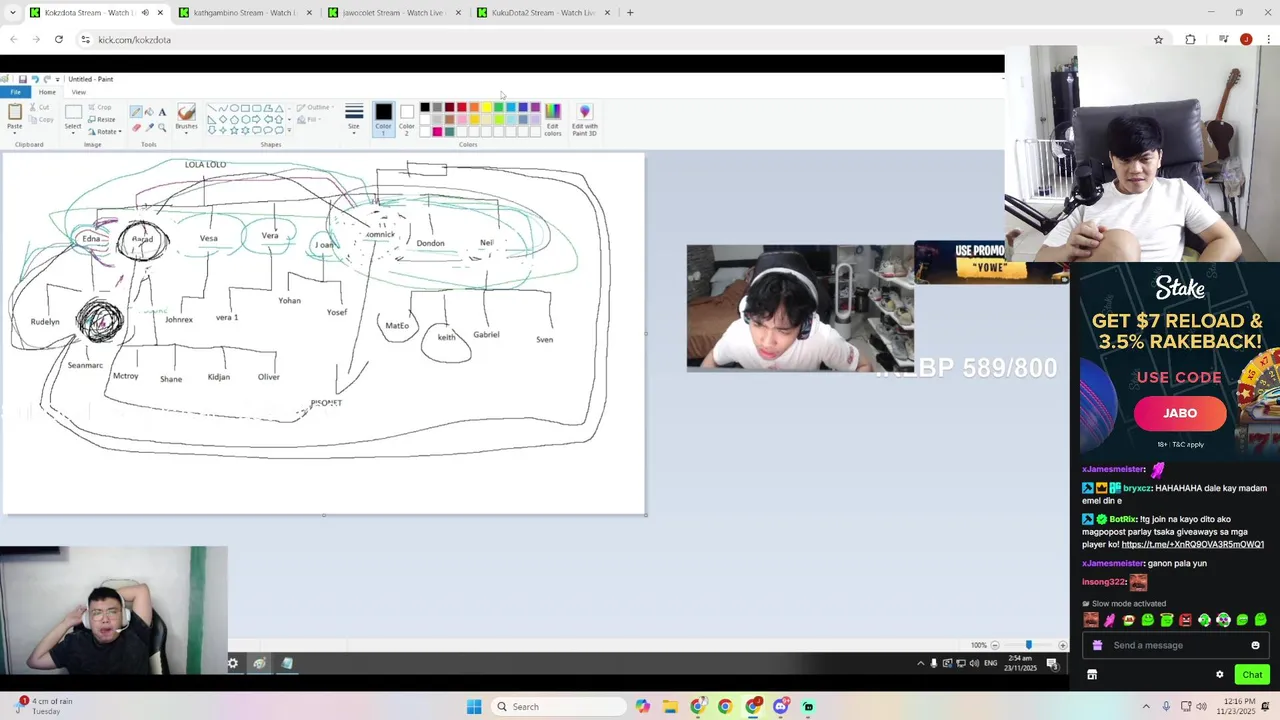The width and height of the screenshot is (1280, 720).
Task: Adjust the Paint zoom slider
Action: tap(1028, 645)
